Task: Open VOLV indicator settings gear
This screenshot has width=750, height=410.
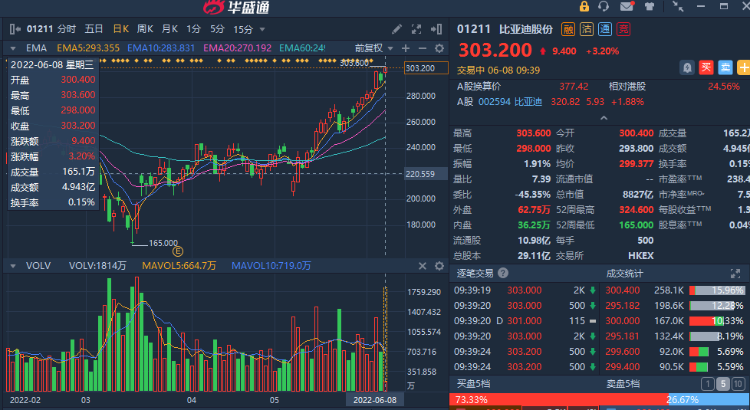Action: 439,266
